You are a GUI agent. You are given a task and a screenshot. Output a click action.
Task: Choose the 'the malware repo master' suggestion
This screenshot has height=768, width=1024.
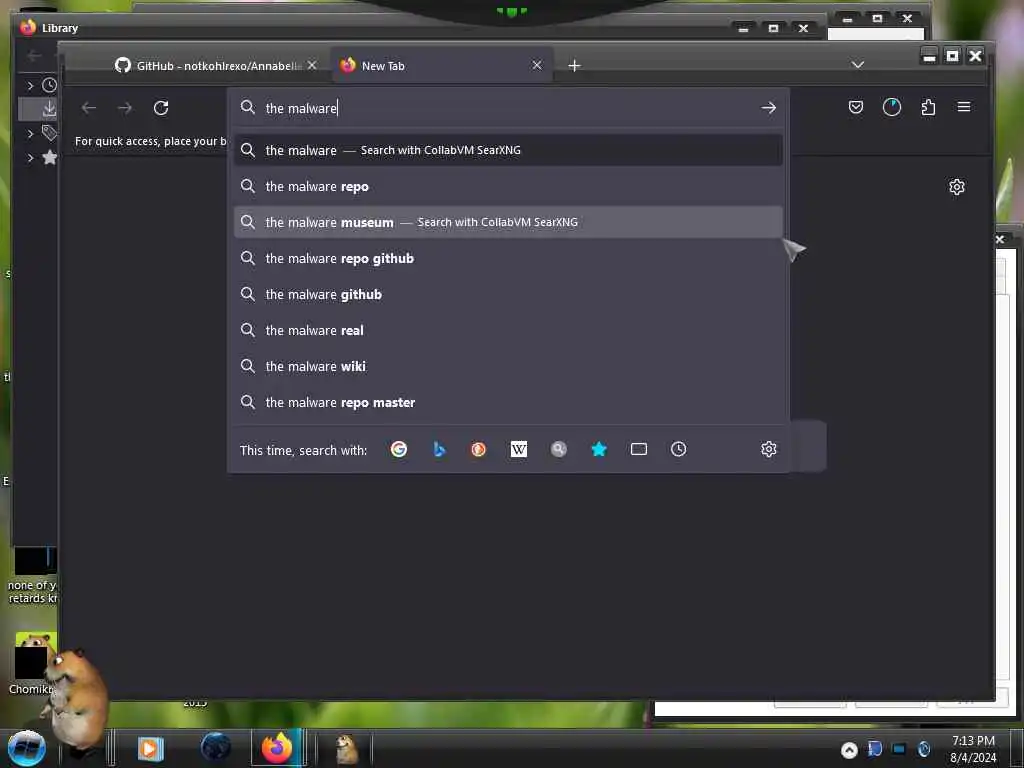(508, 402)
